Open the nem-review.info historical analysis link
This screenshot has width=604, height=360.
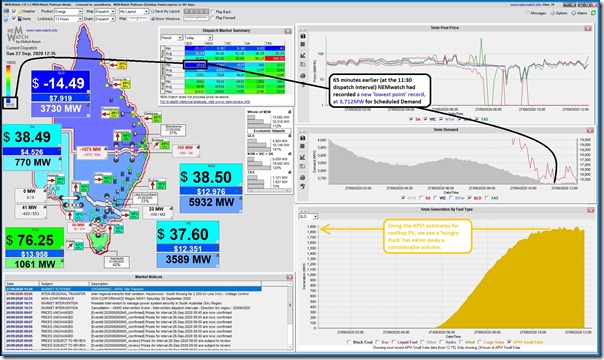205,102
